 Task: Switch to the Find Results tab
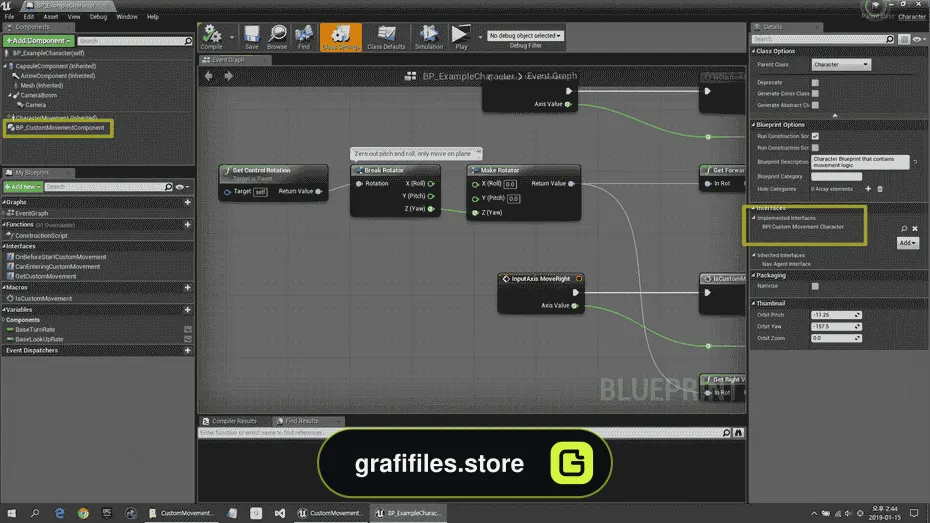tap(301, 422)
